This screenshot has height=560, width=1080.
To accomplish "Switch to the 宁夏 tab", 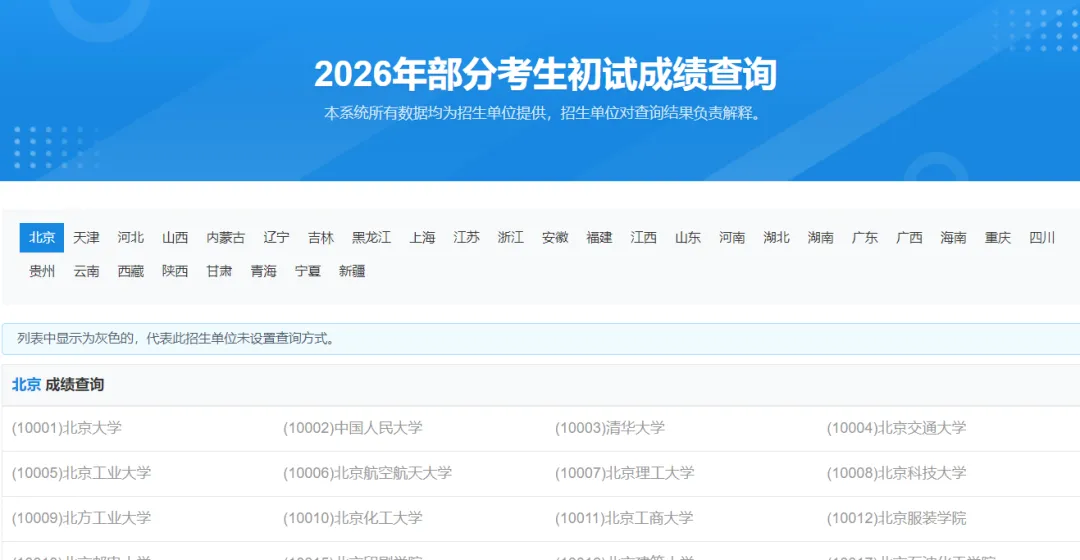I will [x=307, y=271].
